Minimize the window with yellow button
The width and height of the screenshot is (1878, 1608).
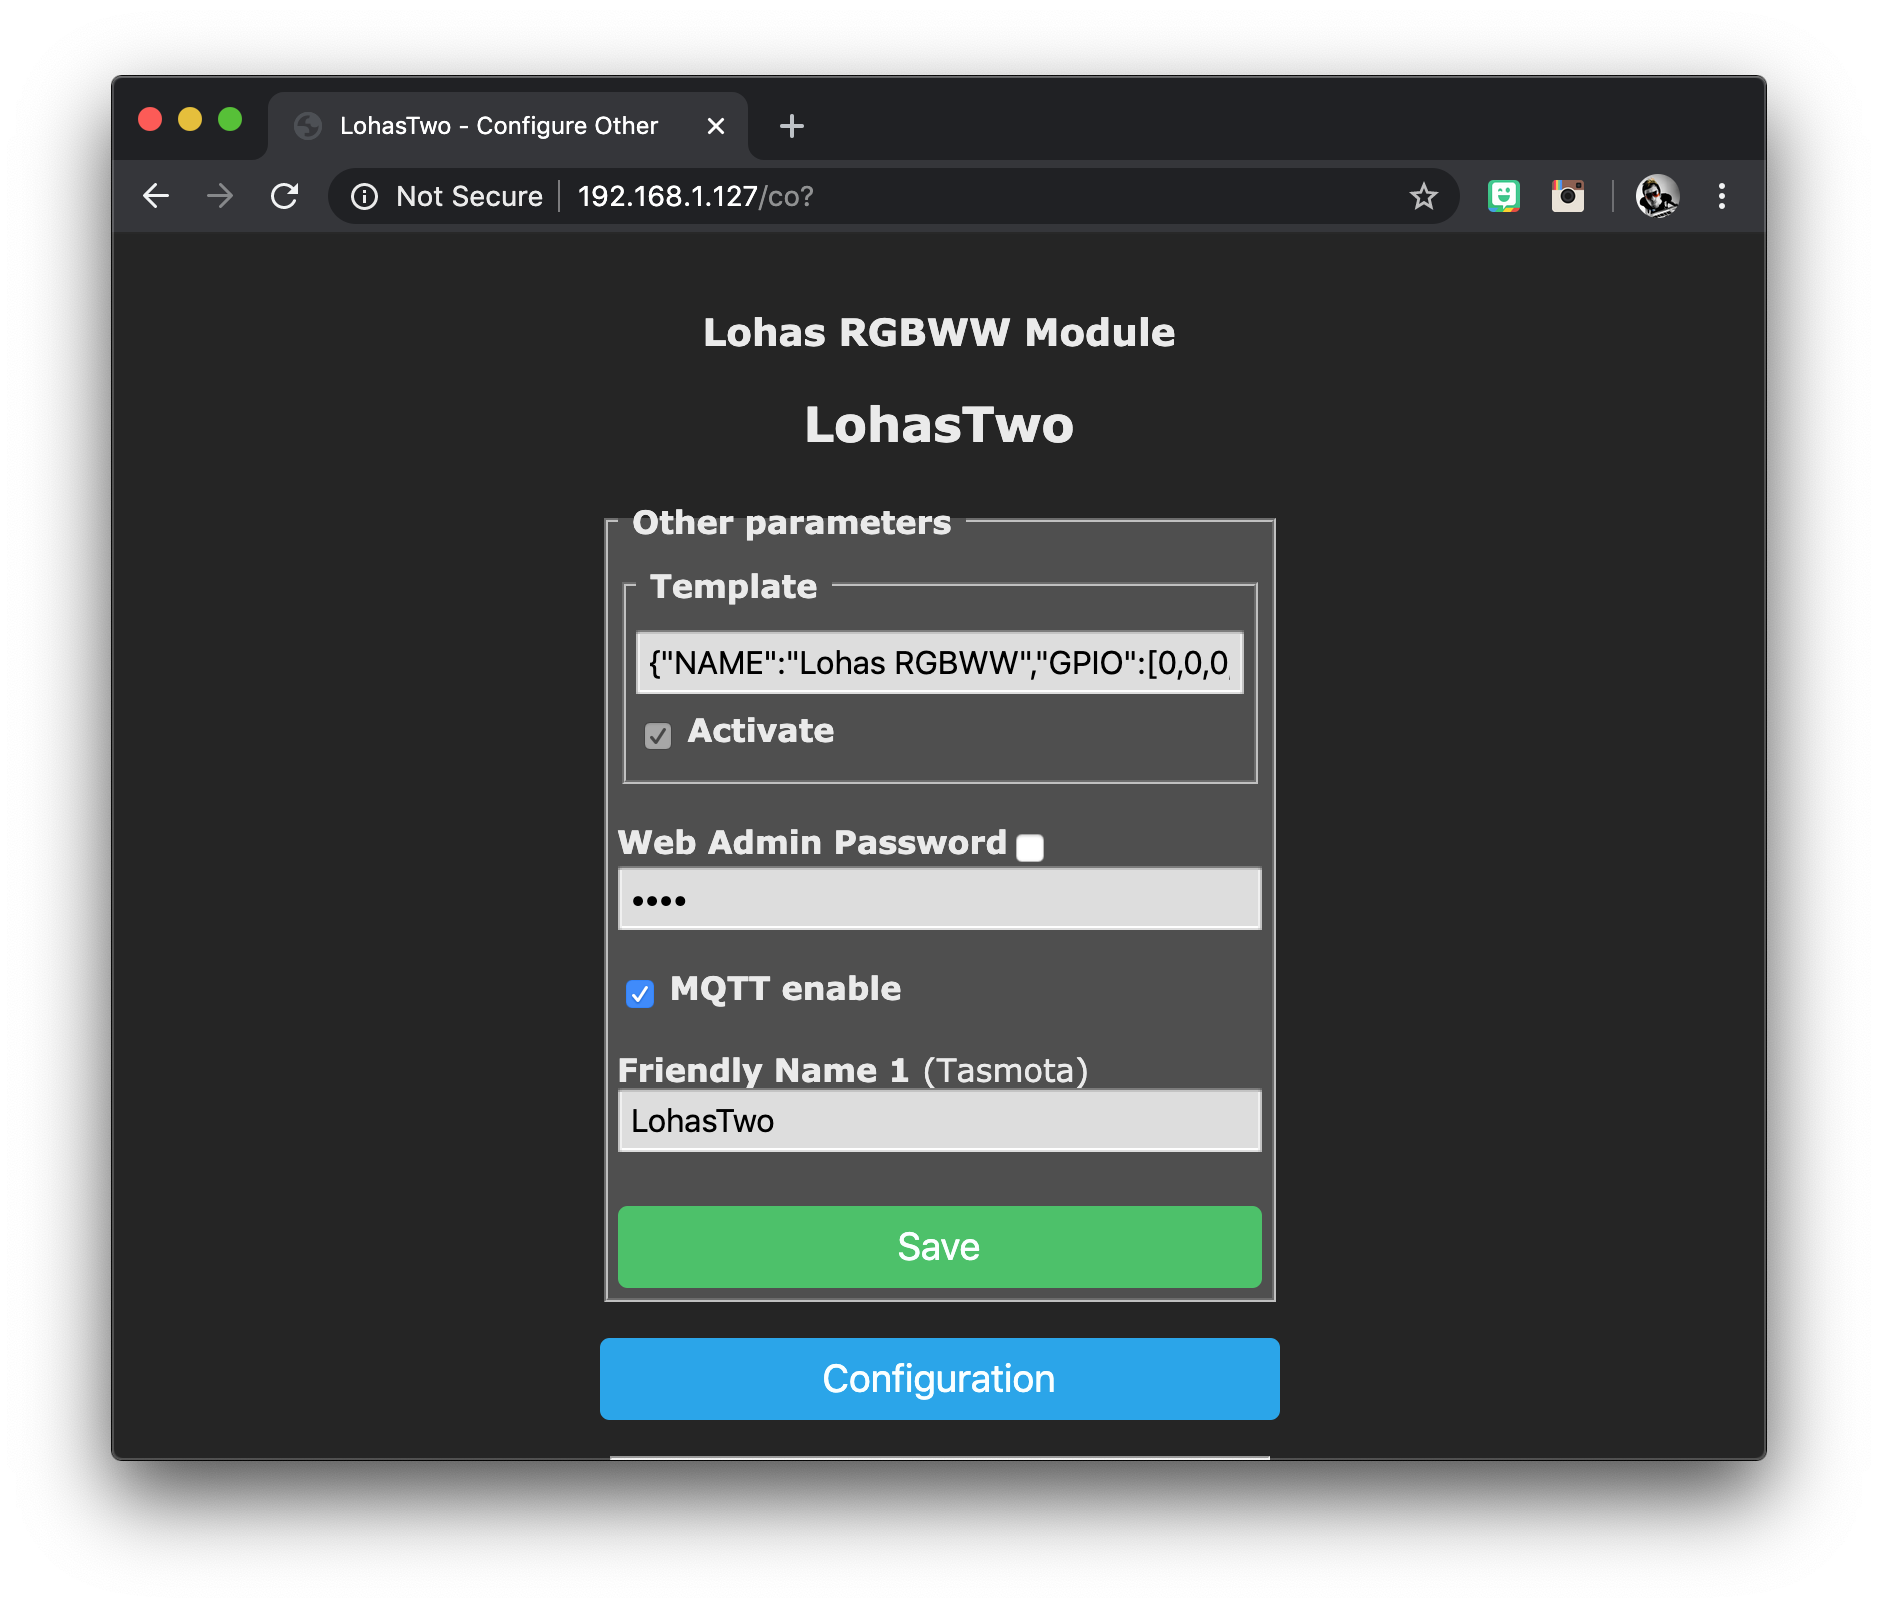point(190,120)
